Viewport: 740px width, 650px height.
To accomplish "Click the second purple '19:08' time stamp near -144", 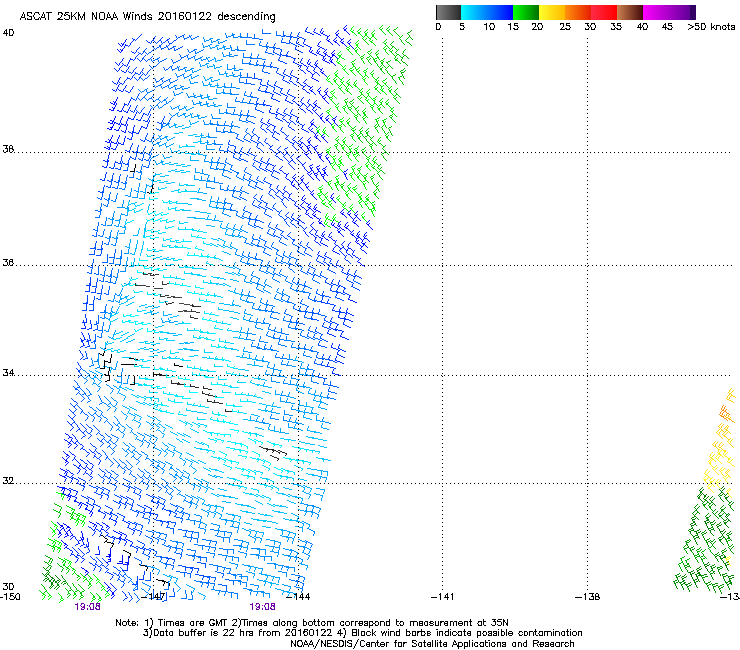I will point(262,607).
